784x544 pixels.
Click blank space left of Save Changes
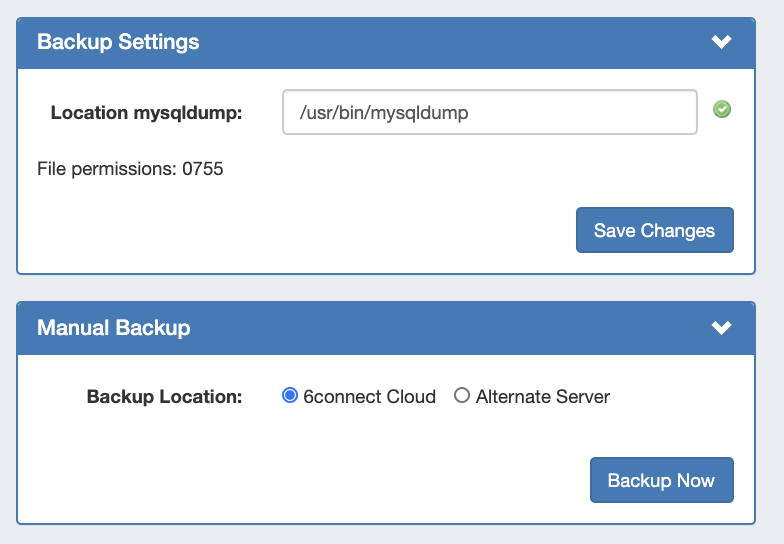(x=300, y=230)
